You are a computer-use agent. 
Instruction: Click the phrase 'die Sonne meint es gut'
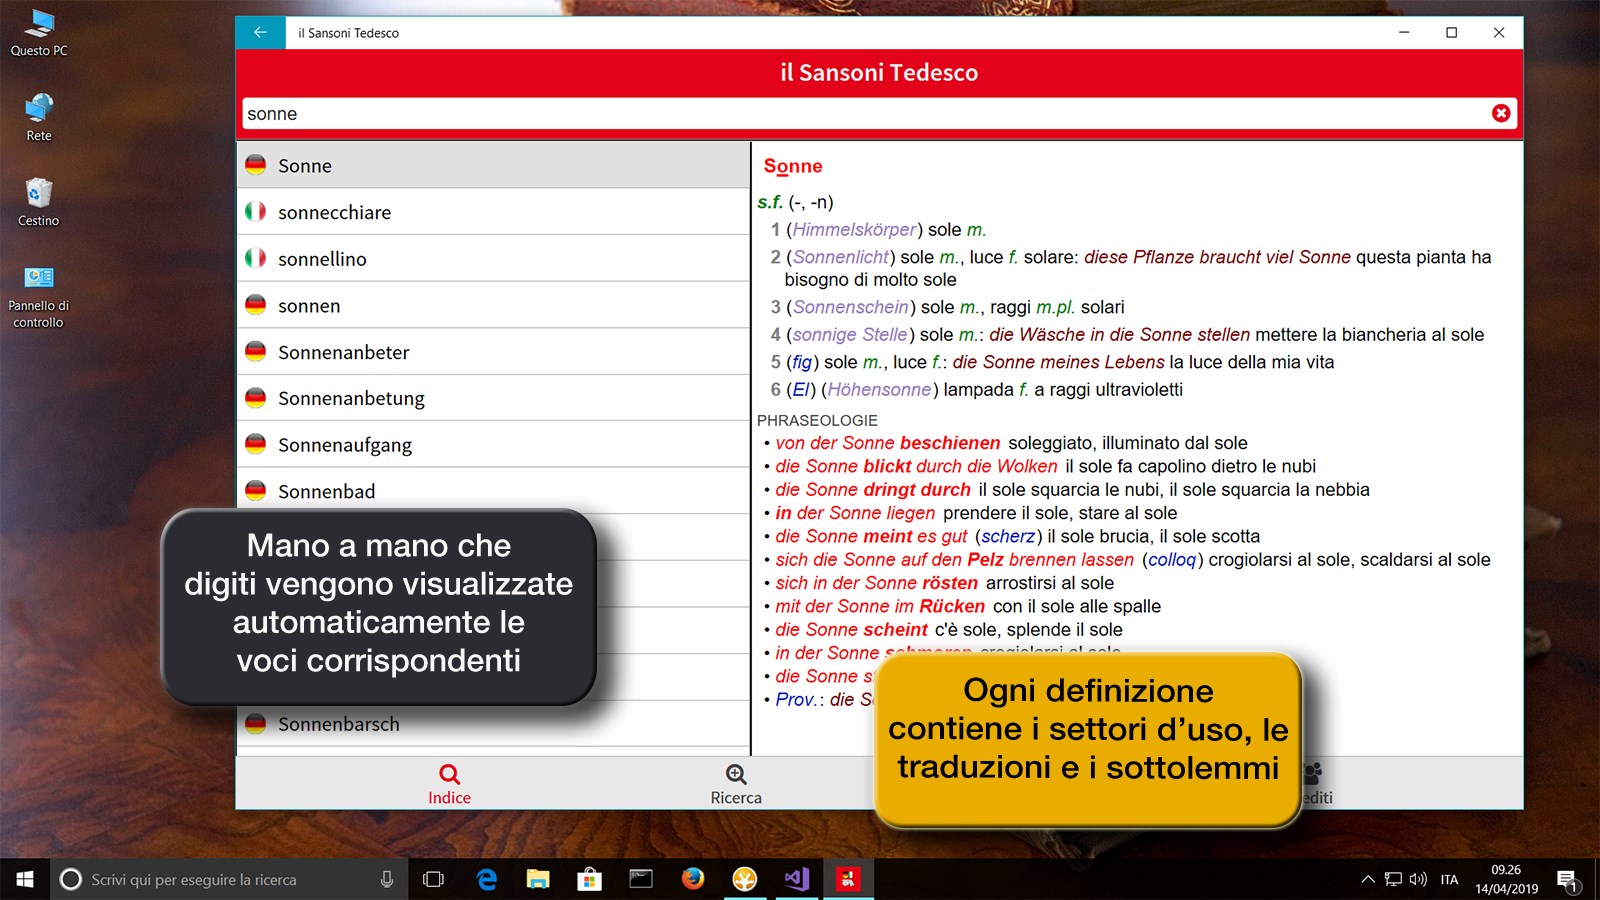[x=872, y=537]
